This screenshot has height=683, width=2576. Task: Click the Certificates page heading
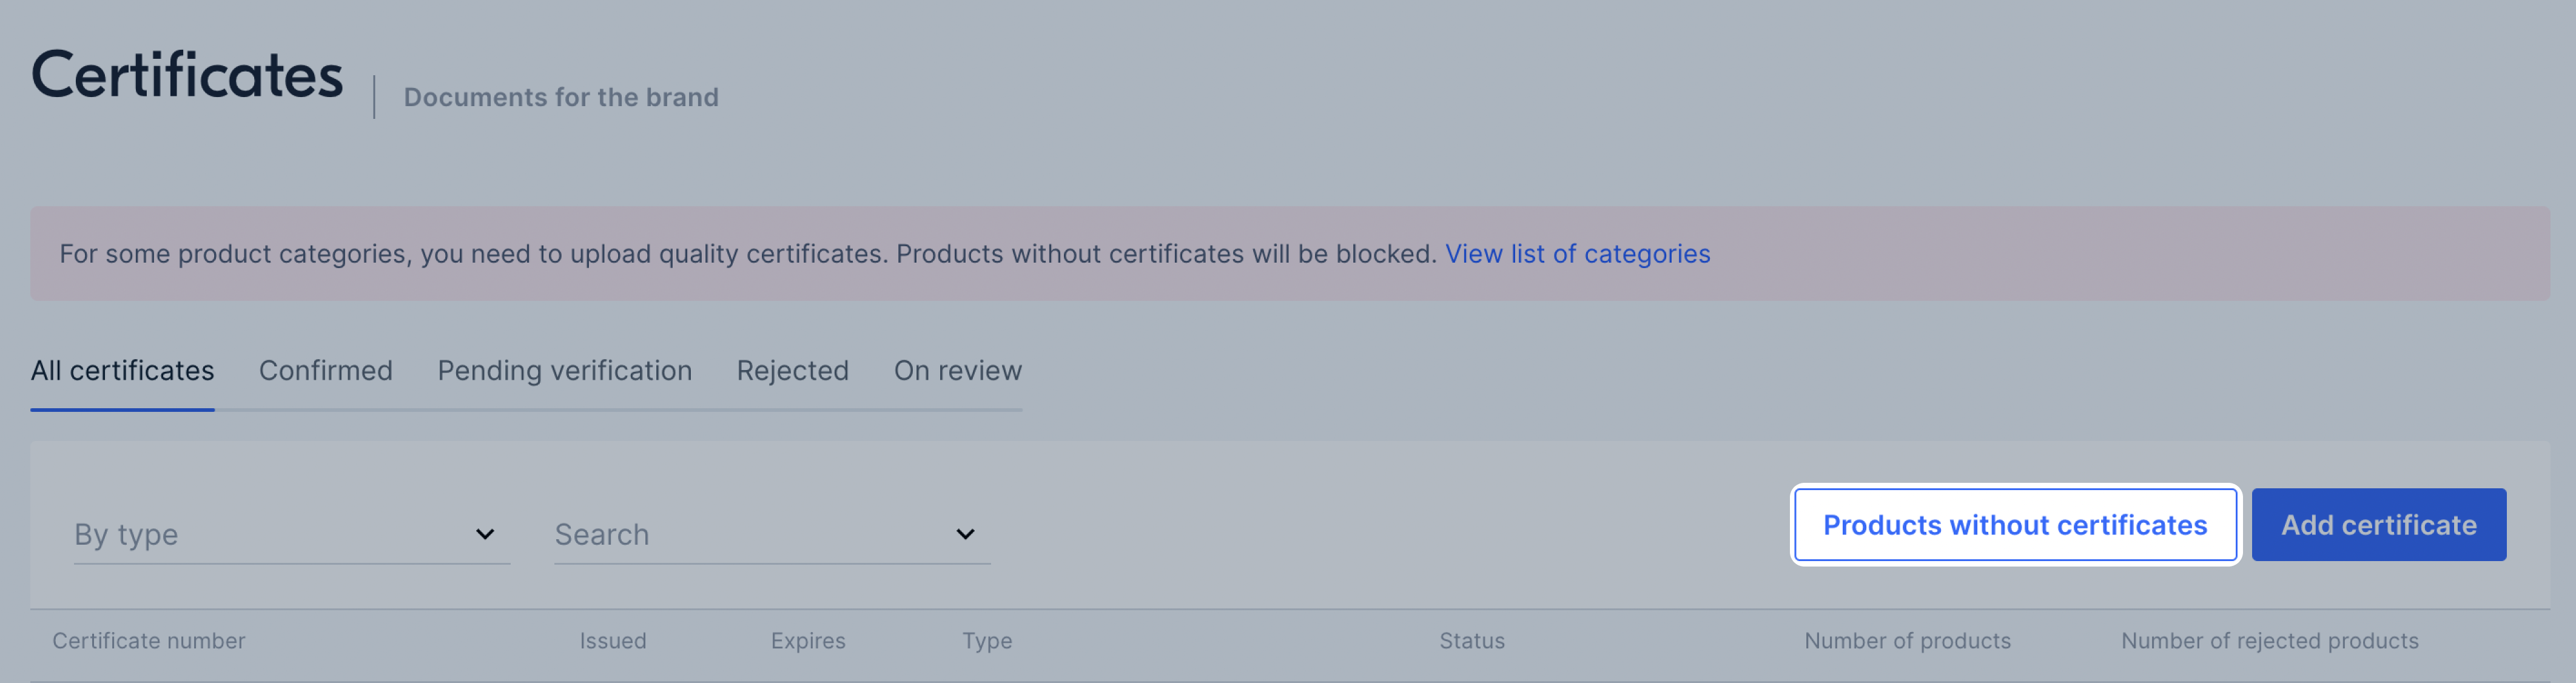pyautogui.click(x=187, y=76)
